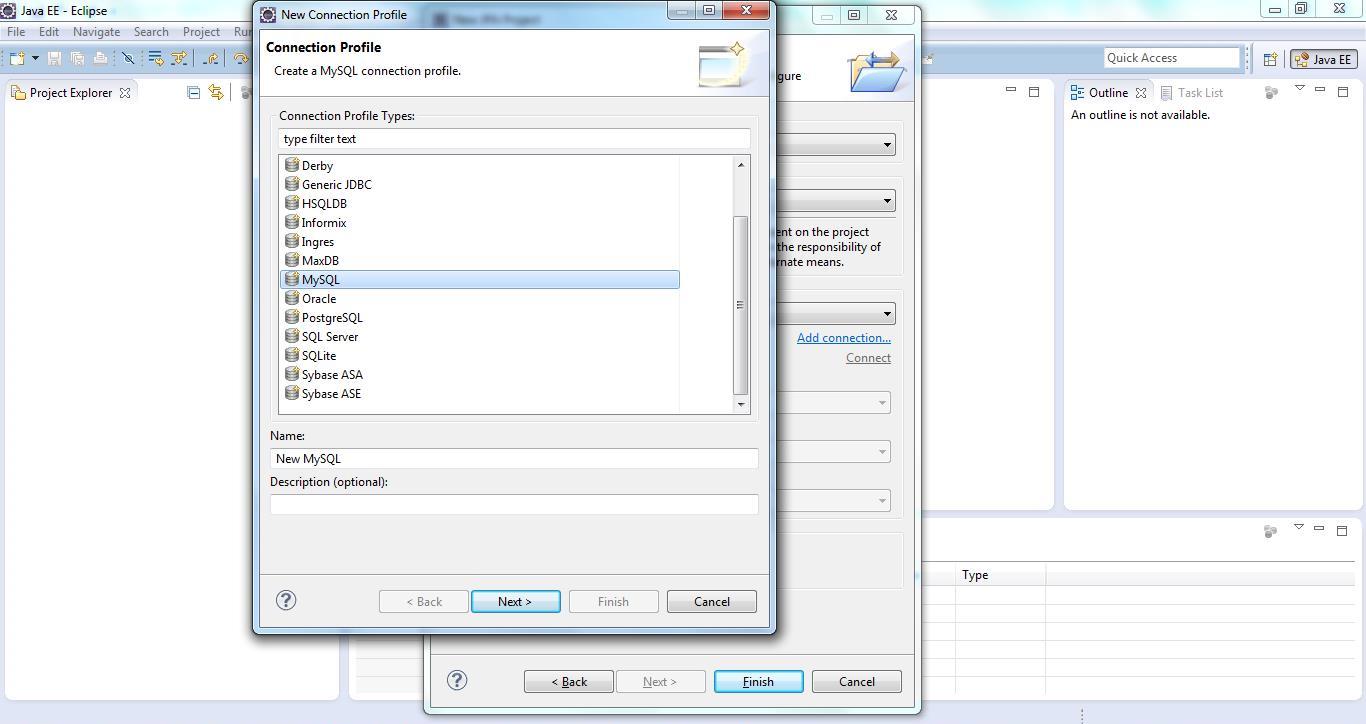Select the Task List view tab
This screenshot has width=1366, height=724.
point(1191,92)
